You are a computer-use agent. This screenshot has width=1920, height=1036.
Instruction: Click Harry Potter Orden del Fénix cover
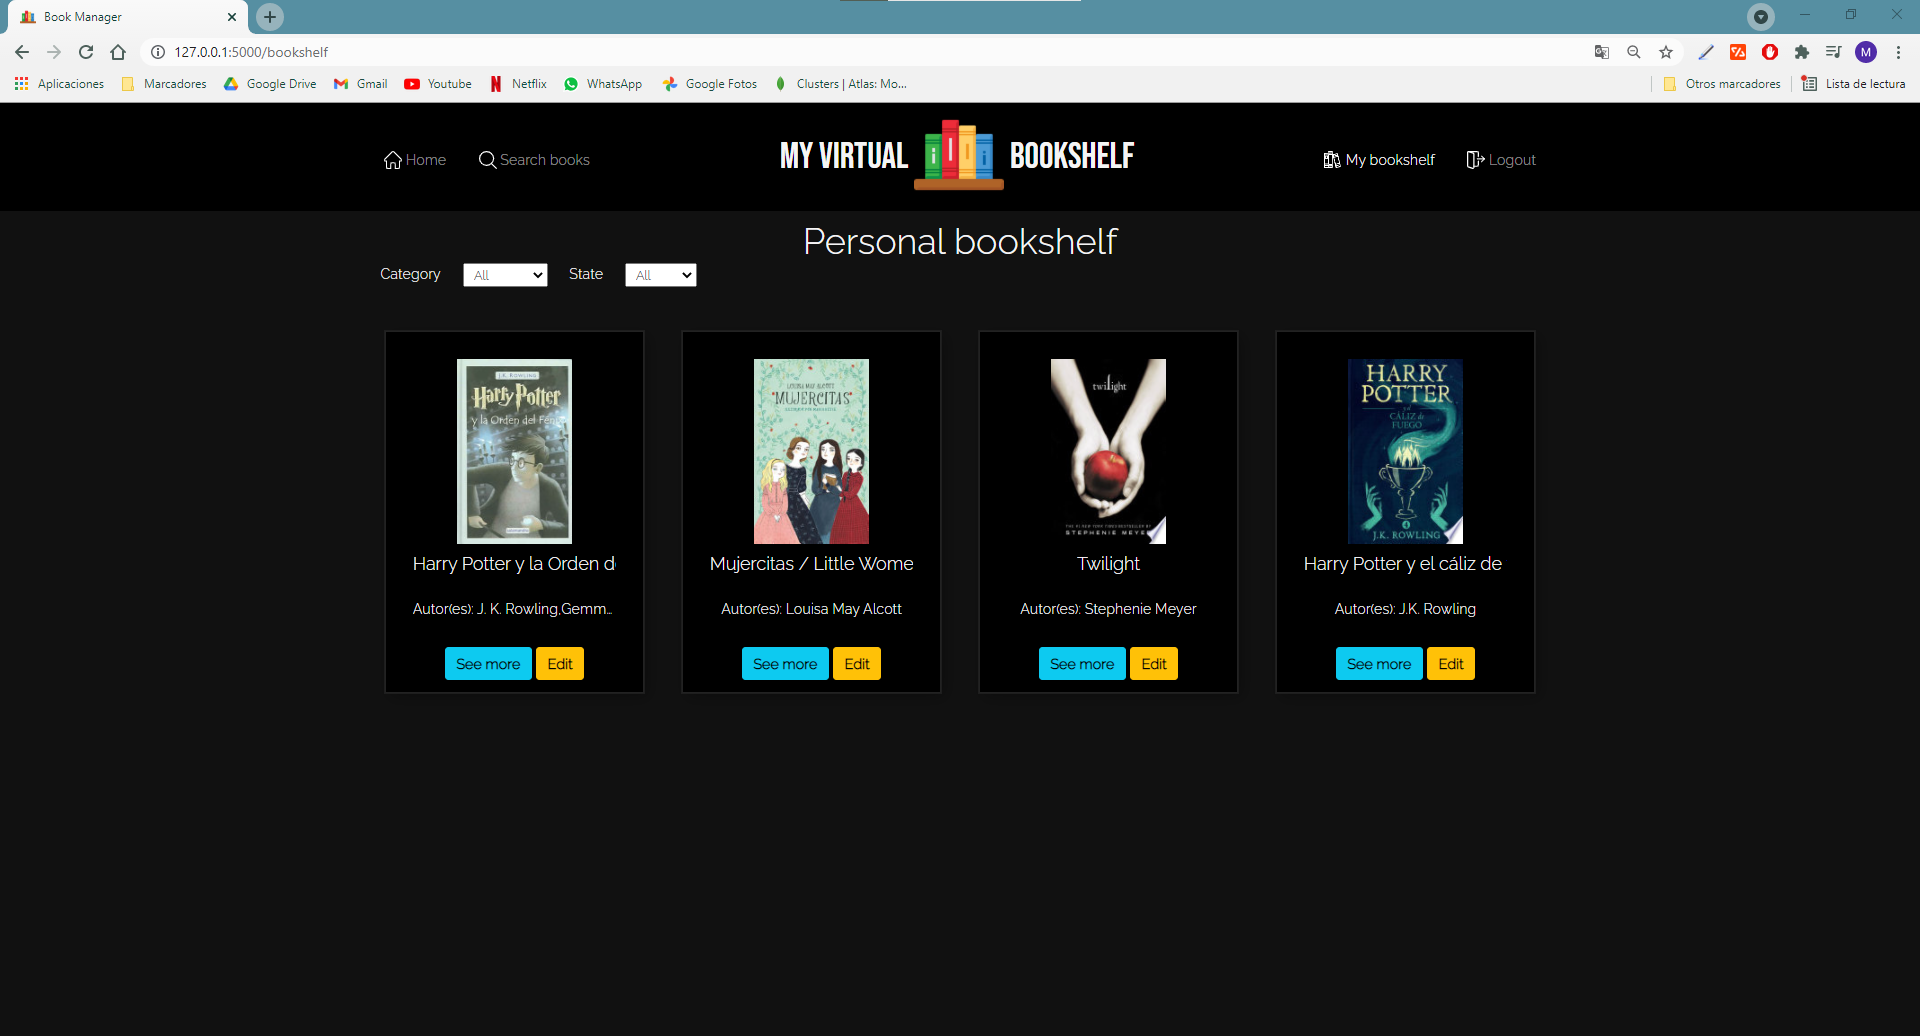click(514, 451)
